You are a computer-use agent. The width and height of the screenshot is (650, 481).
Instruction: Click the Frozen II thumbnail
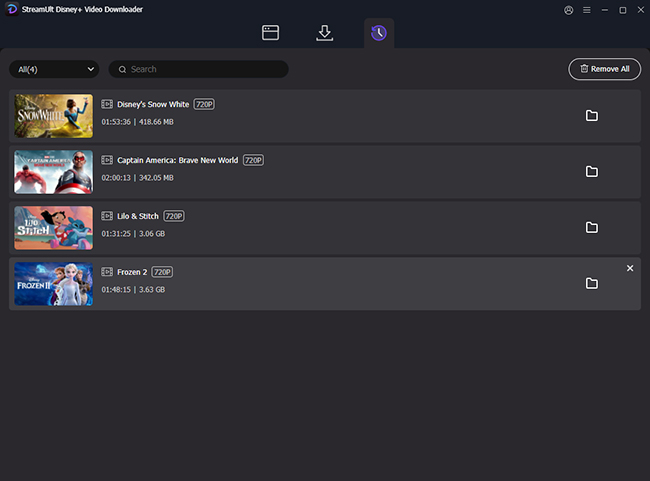(x=53, y=284)
